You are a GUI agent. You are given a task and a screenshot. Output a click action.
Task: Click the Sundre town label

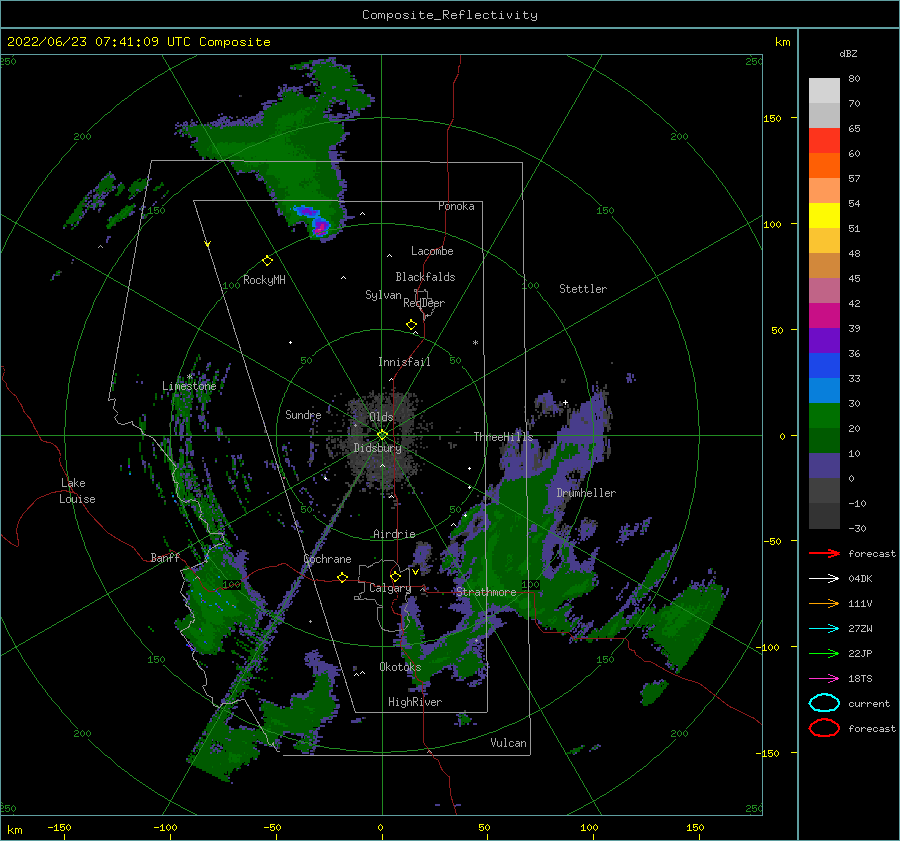tap(303, 414)
